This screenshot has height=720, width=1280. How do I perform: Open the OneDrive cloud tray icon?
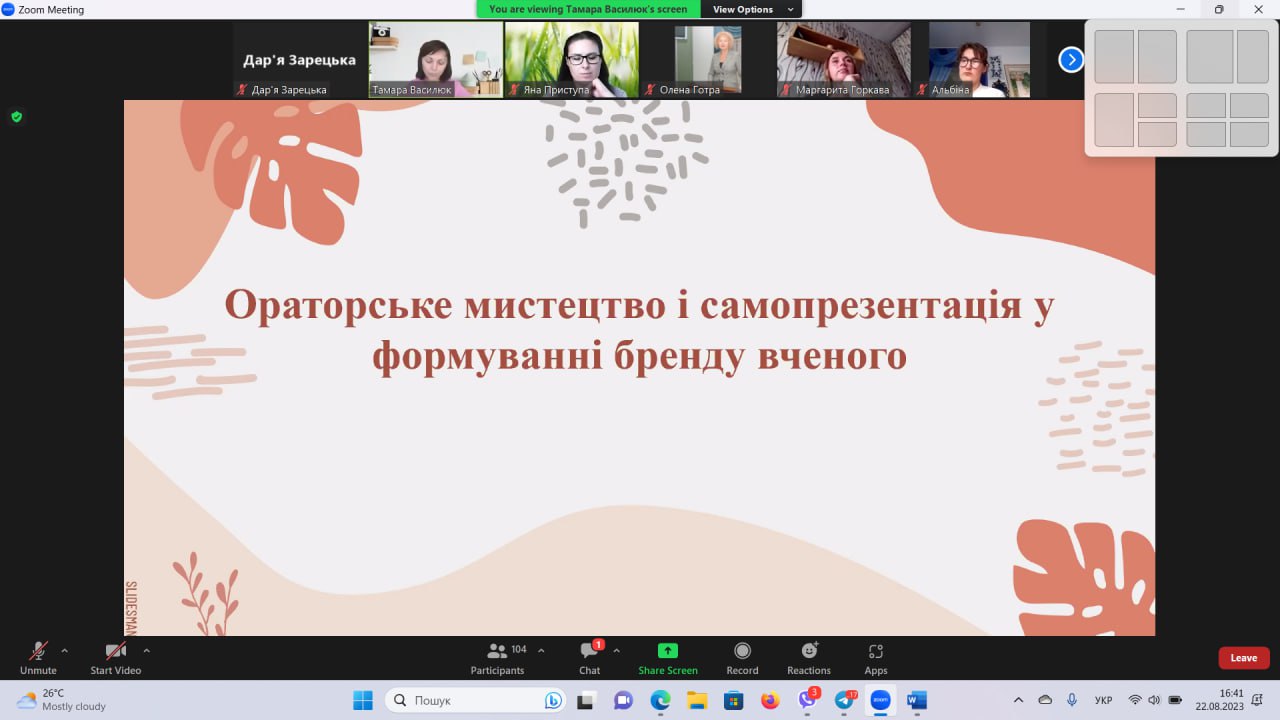coord(1045,700)
